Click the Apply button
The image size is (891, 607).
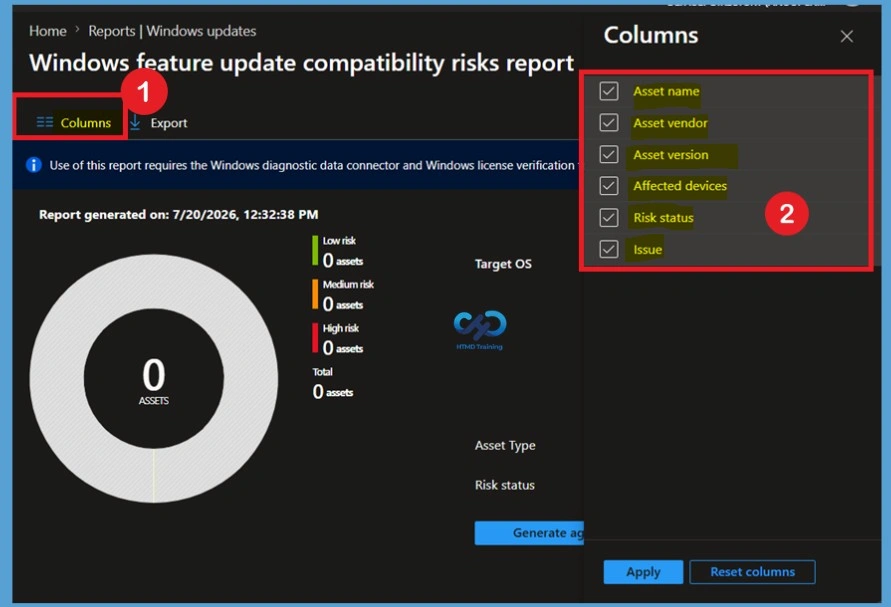coord(643,572)
